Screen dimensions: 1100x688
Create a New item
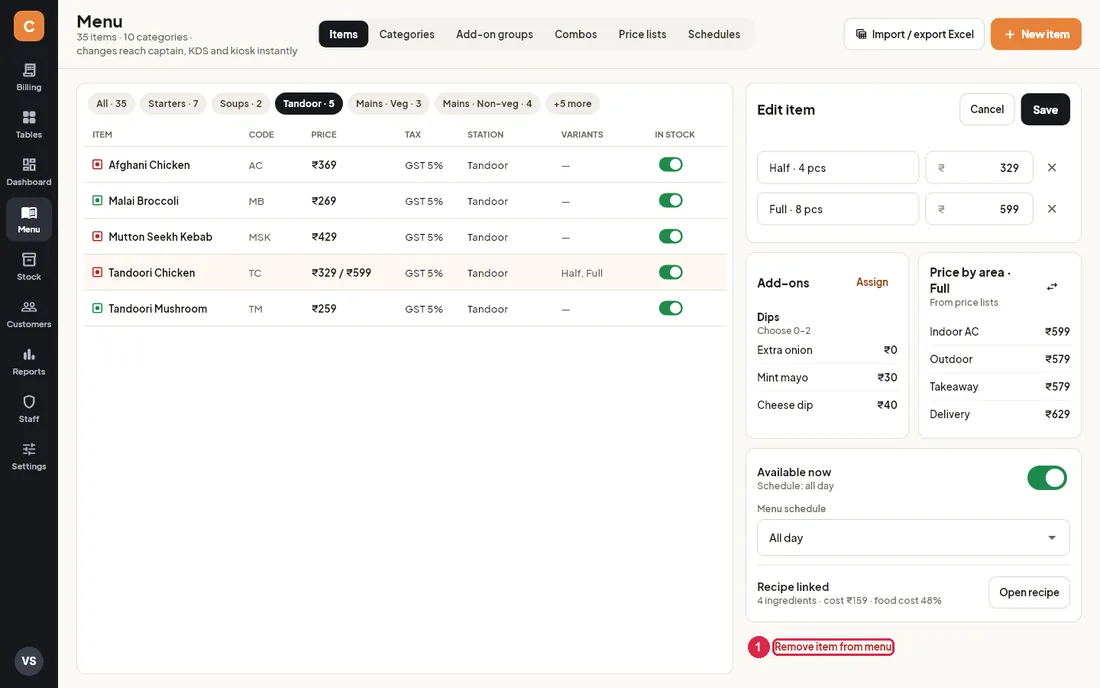click(1036, 34)
